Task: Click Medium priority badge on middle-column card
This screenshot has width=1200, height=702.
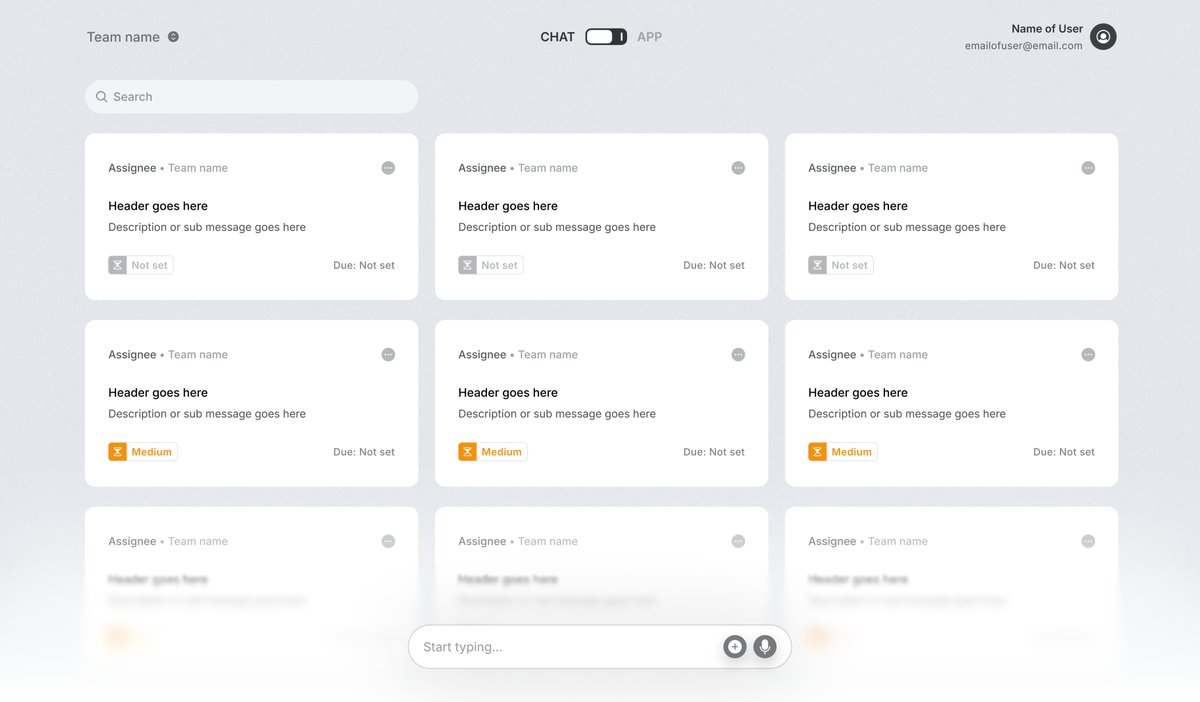Action: (x=493, y=452)
